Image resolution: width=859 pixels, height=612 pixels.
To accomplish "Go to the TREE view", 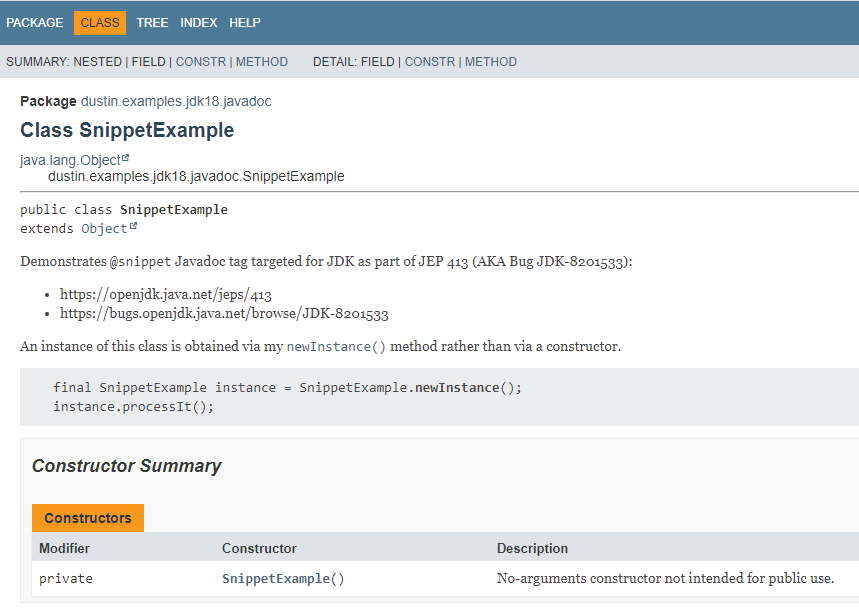I will click(152, 23).
